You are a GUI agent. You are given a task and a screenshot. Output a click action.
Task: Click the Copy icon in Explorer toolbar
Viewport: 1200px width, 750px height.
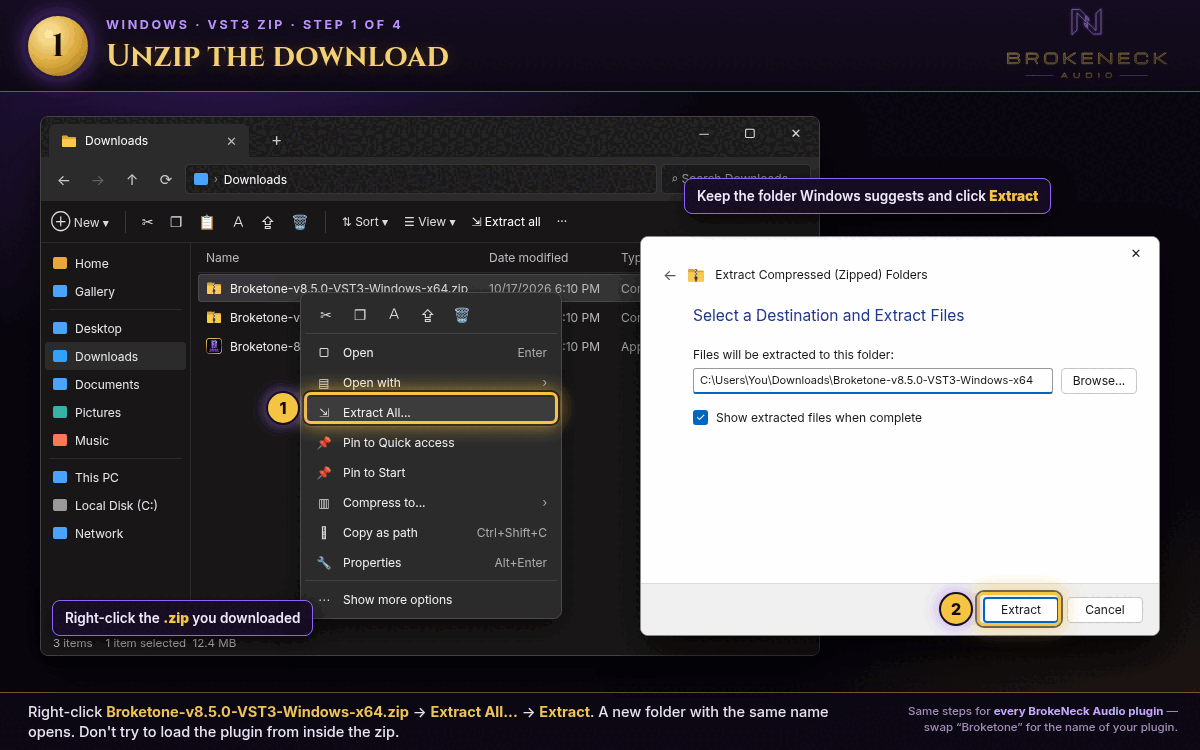pos(176,222)
